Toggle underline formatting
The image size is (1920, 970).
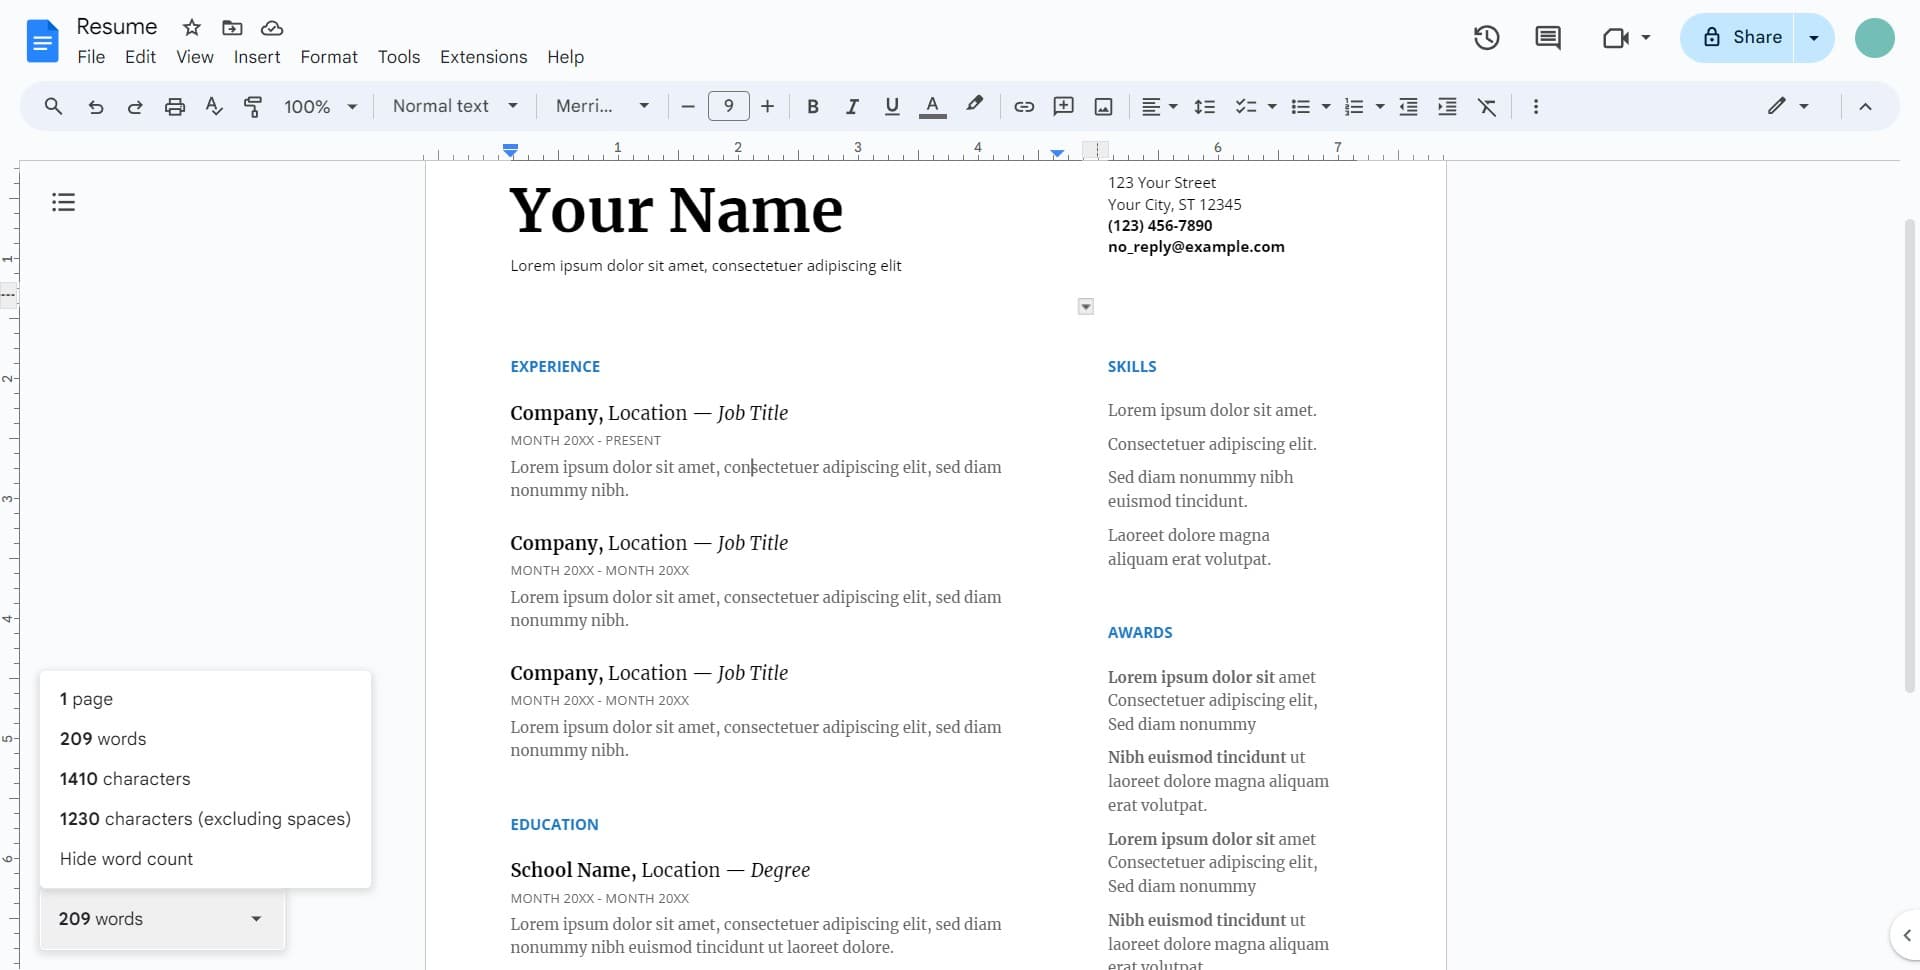[892, 106]
